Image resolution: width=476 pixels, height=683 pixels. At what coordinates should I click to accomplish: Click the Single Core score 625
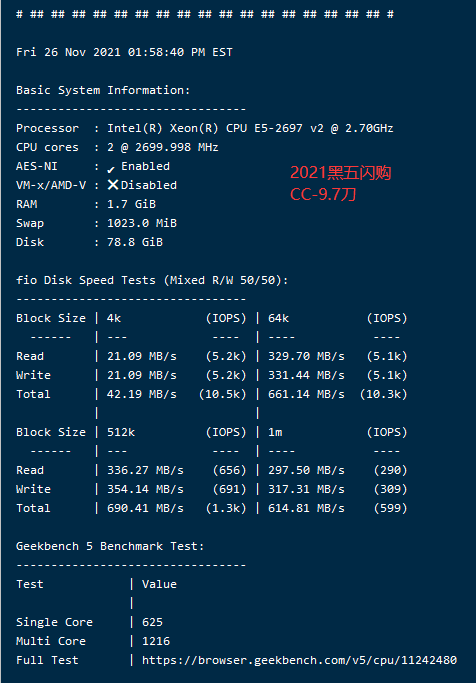tap(152, 622)
